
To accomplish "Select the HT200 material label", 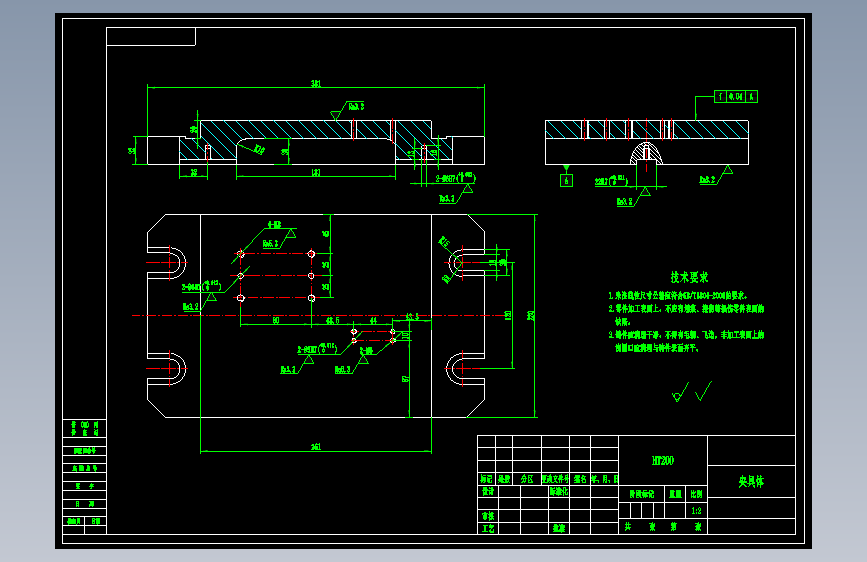I will point(662,460).
